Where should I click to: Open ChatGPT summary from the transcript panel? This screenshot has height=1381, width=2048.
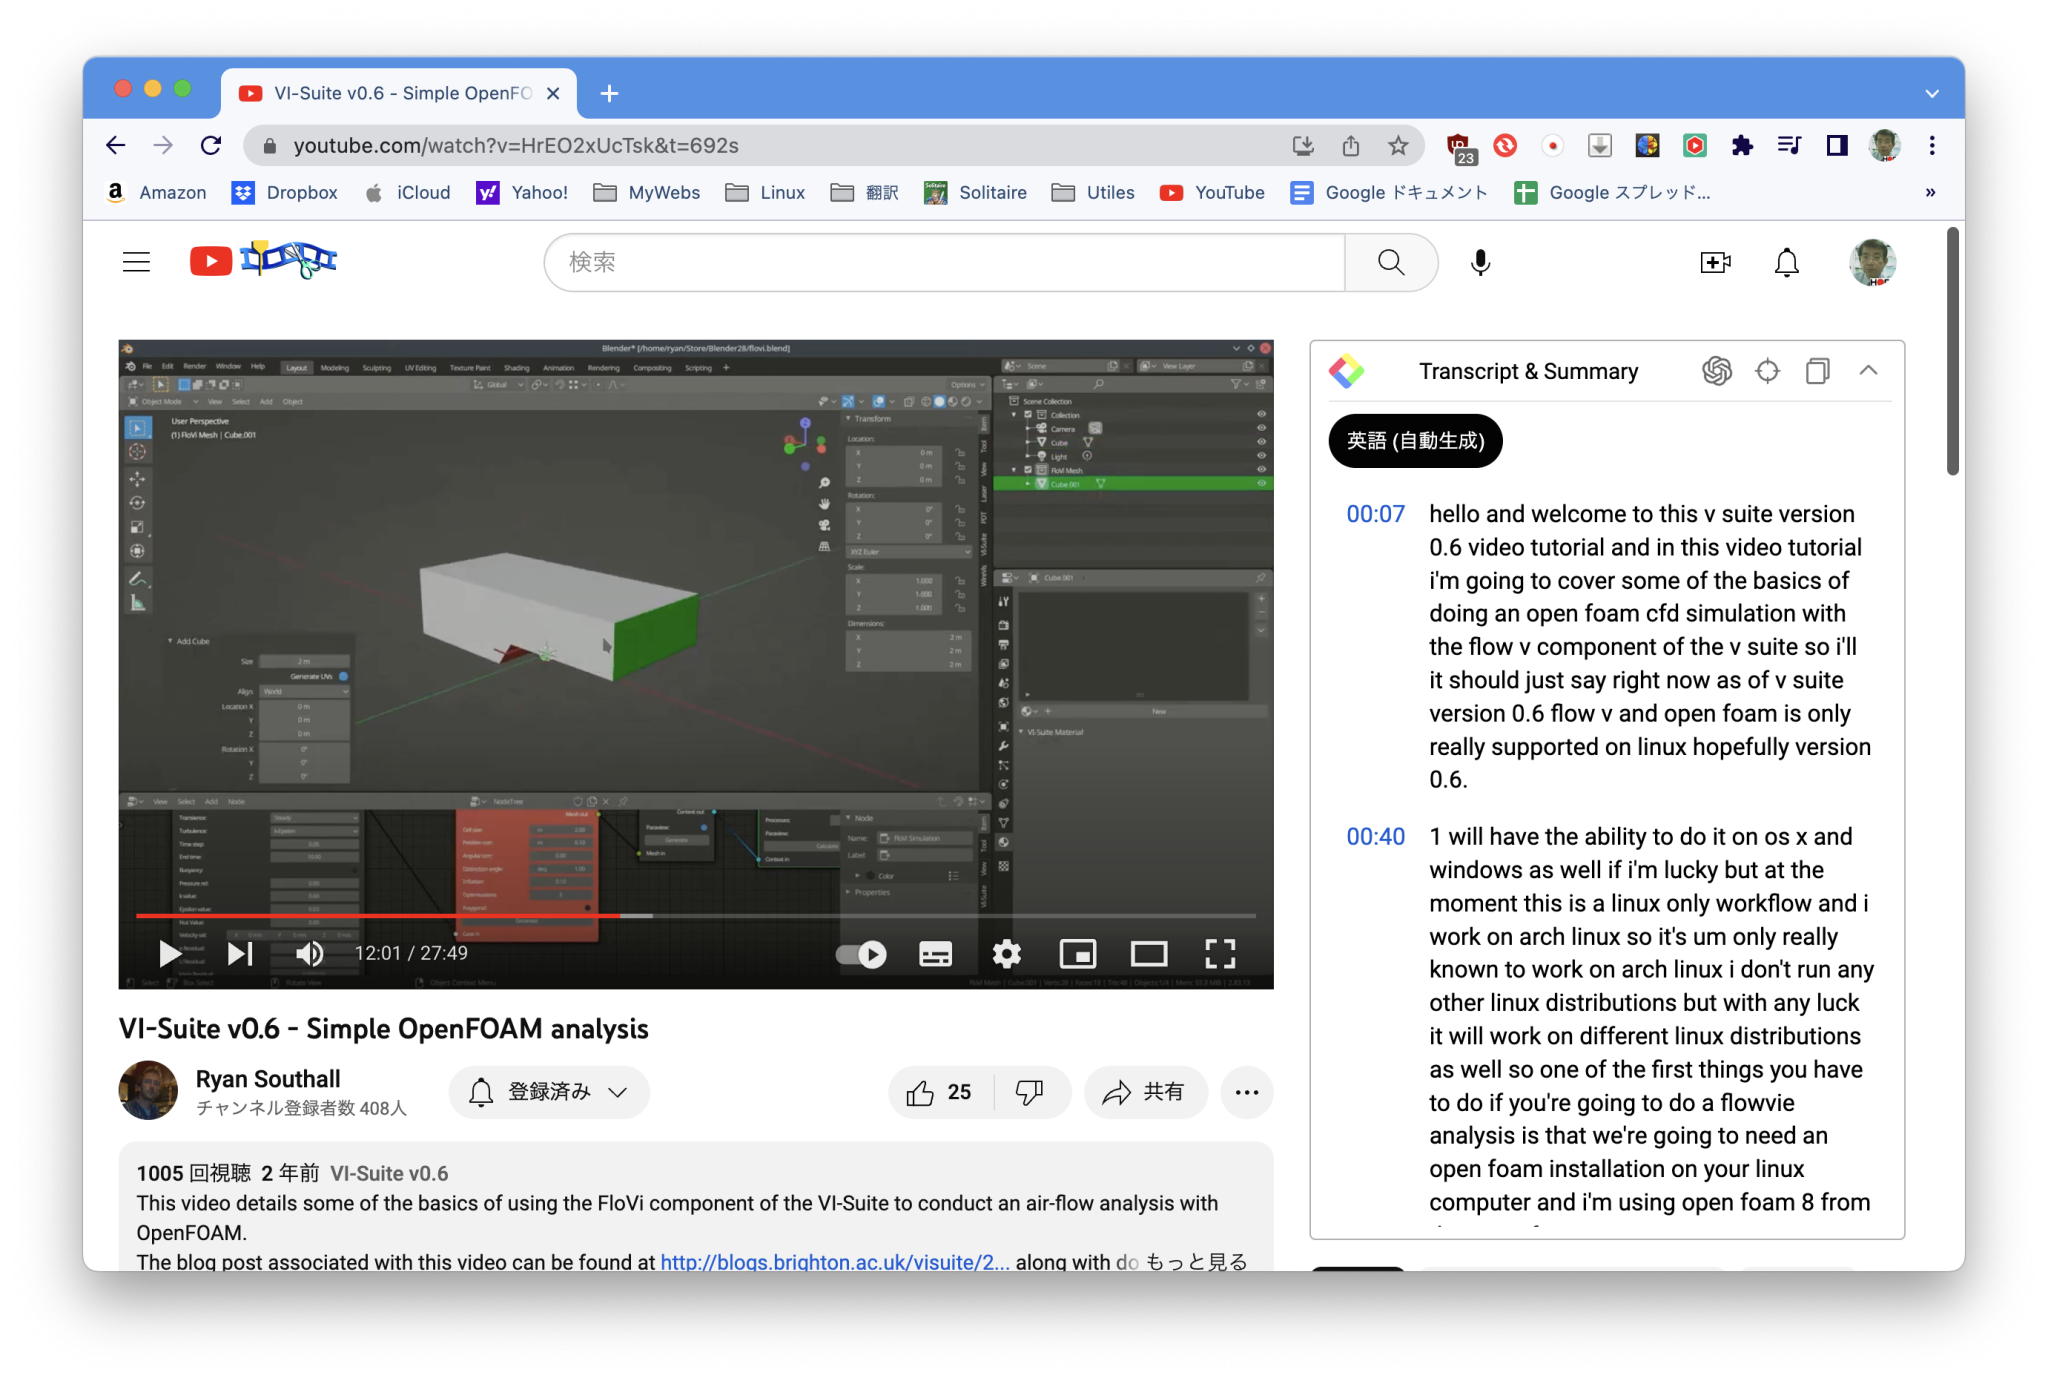(1718, 371)
